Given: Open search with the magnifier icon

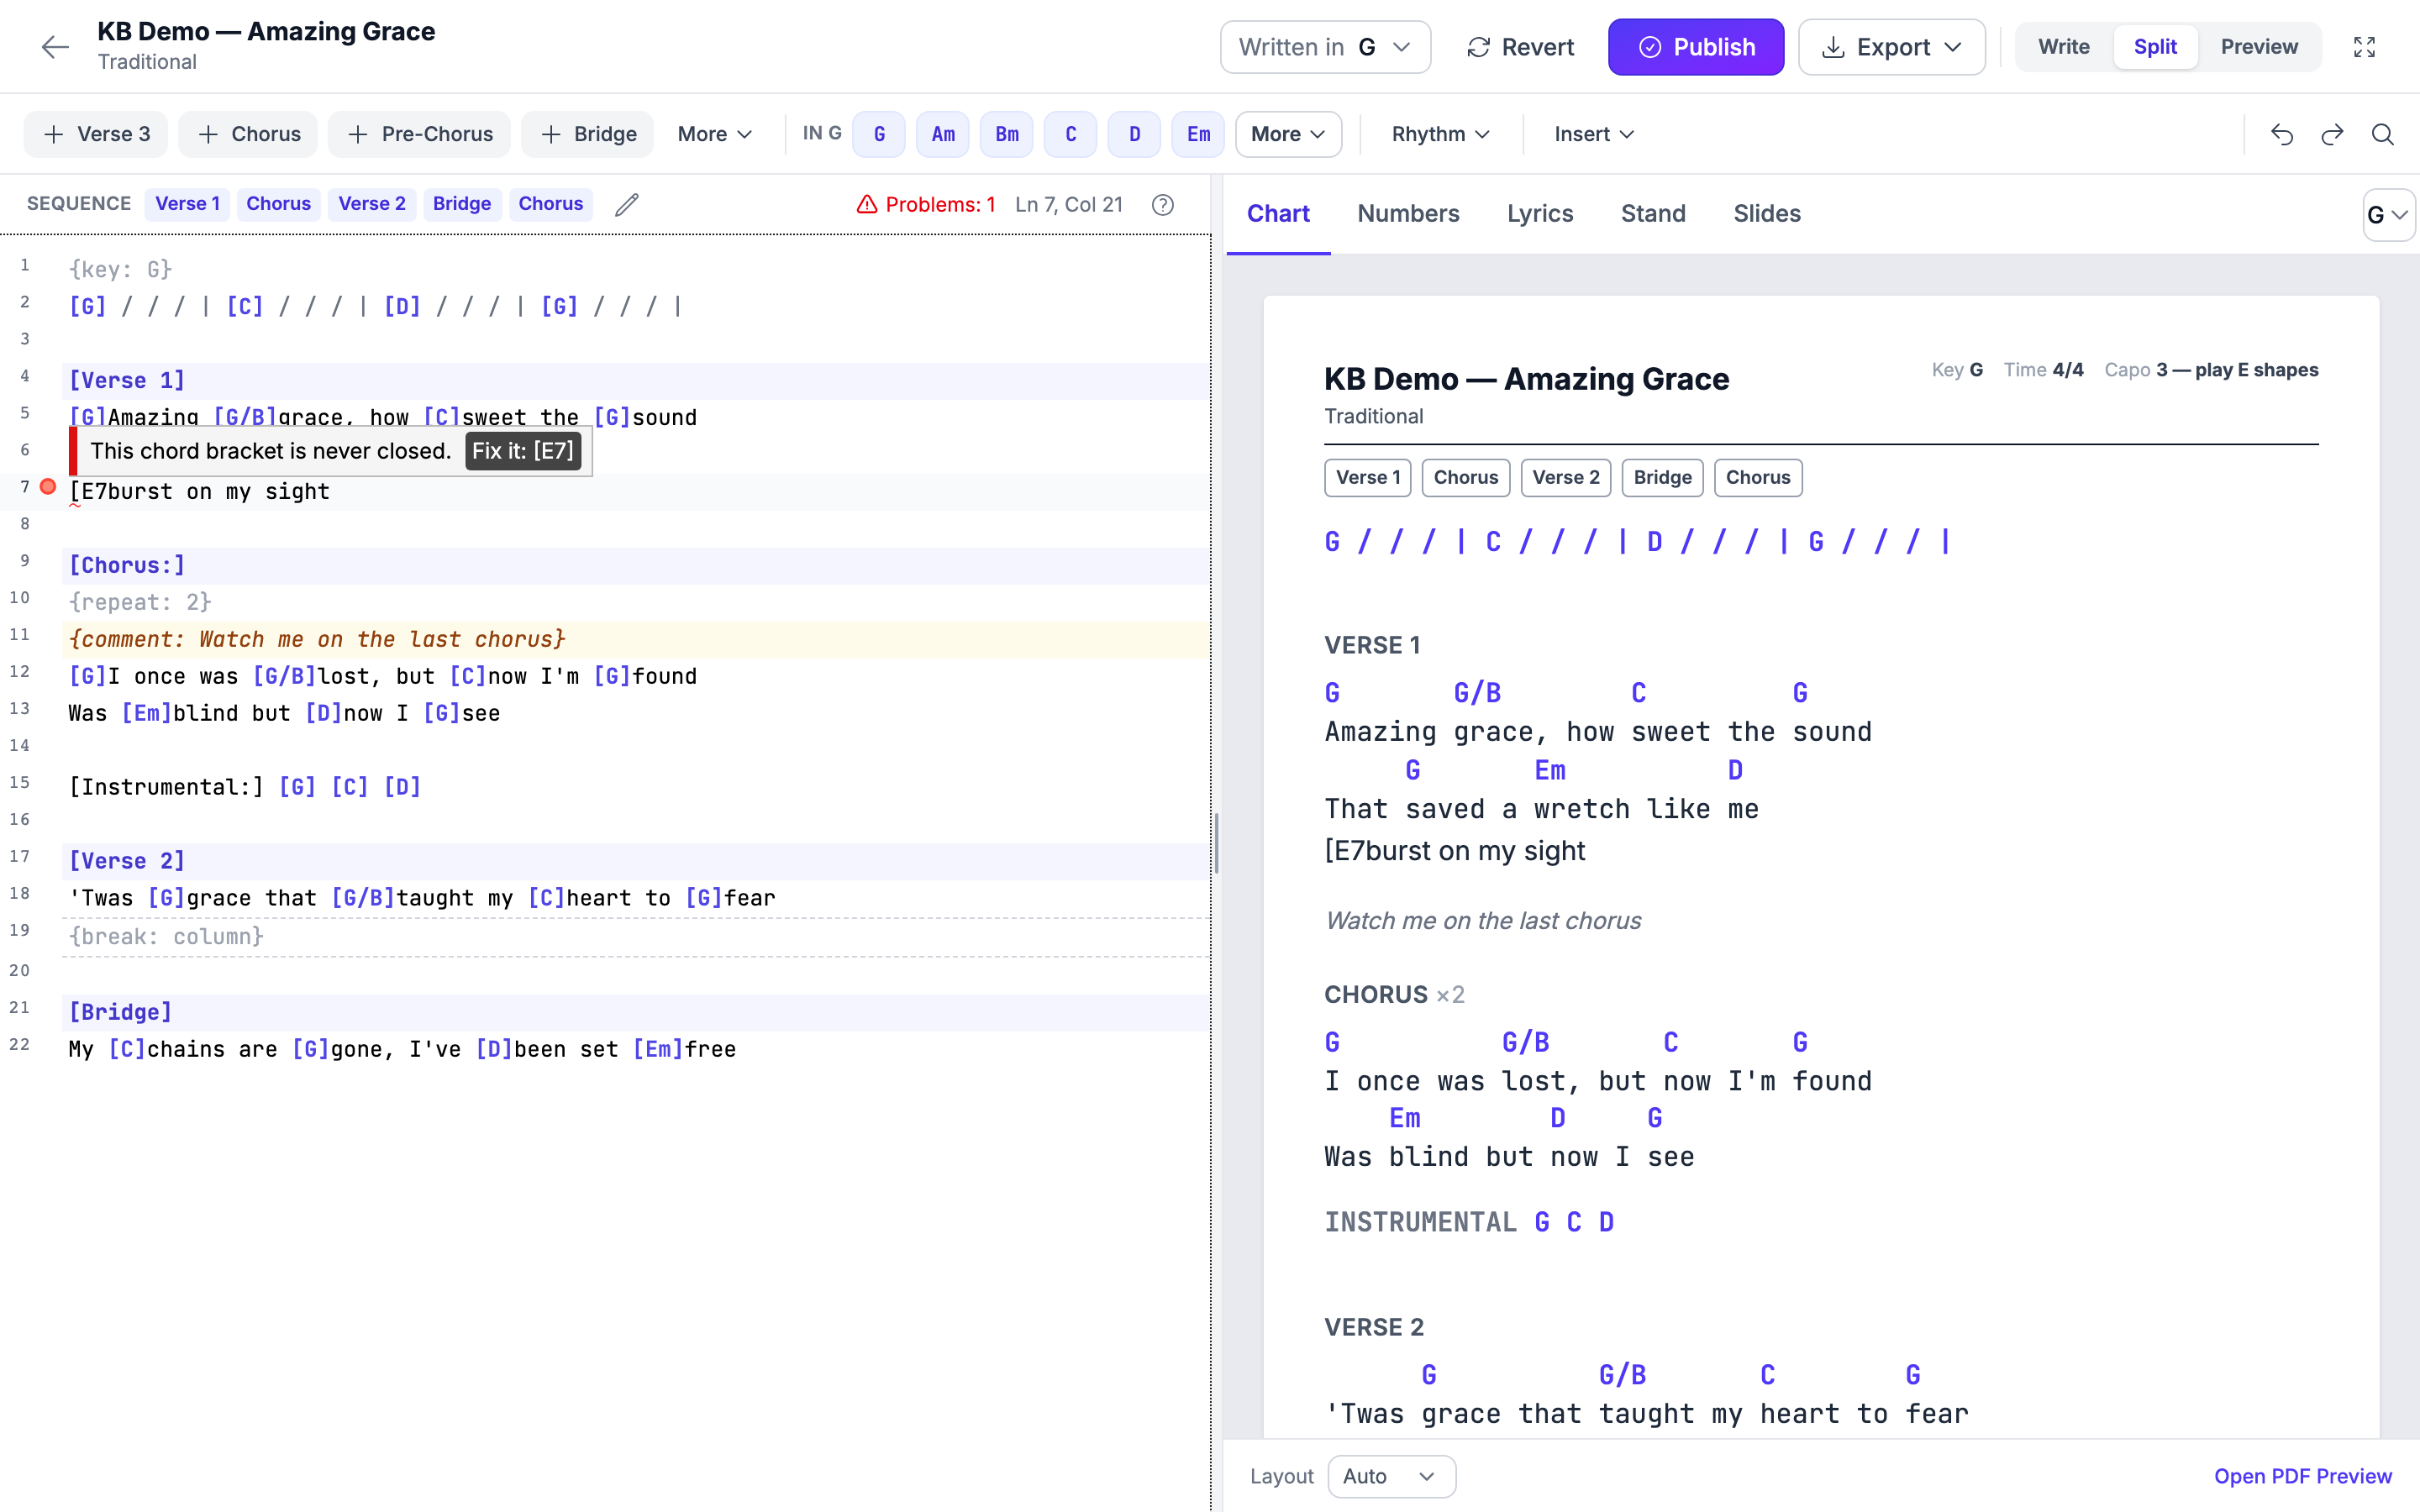Looking at the screenshot, I should [x=2383, y=134].
